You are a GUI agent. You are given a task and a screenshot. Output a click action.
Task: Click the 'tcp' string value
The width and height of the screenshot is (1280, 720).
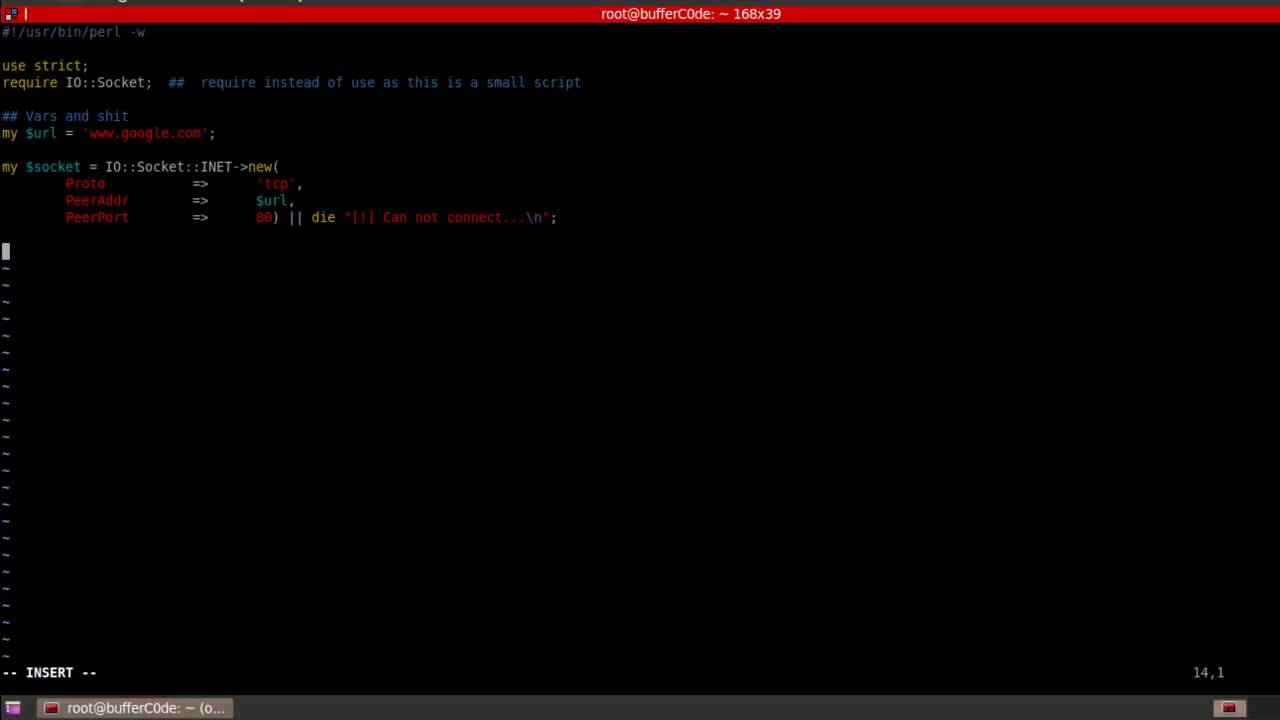tap(276, 184)
